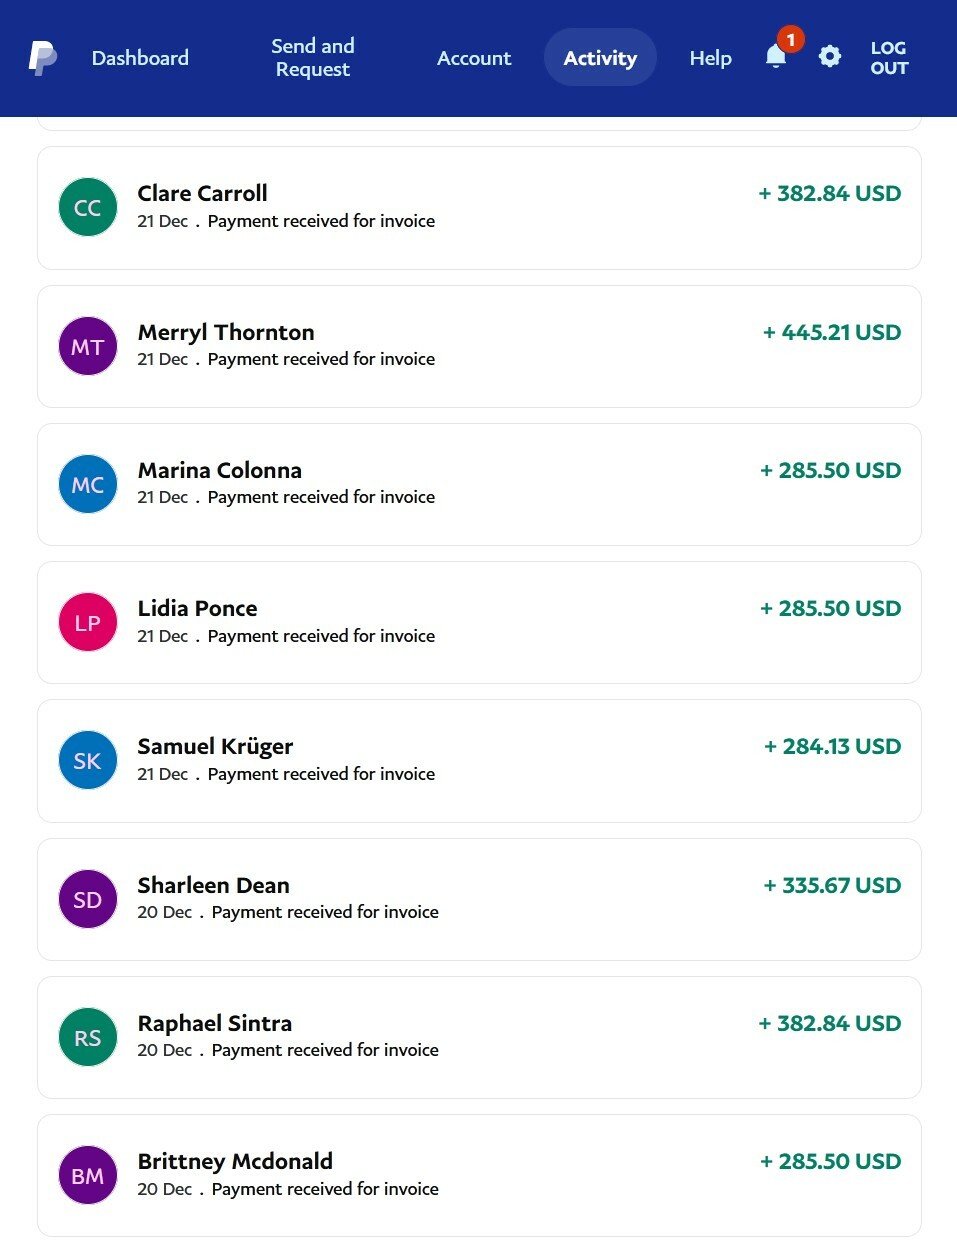Open the notifications bell icon

(x=776, y=57)
